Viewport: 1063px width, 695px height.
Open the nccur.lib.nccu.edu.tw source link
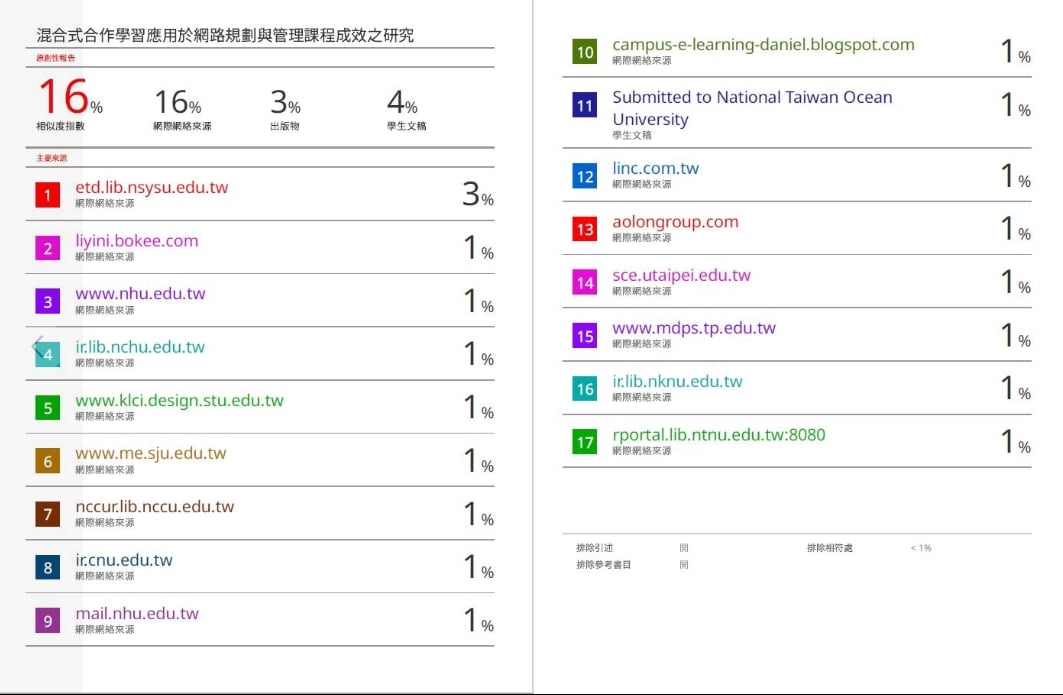(155, 507)
